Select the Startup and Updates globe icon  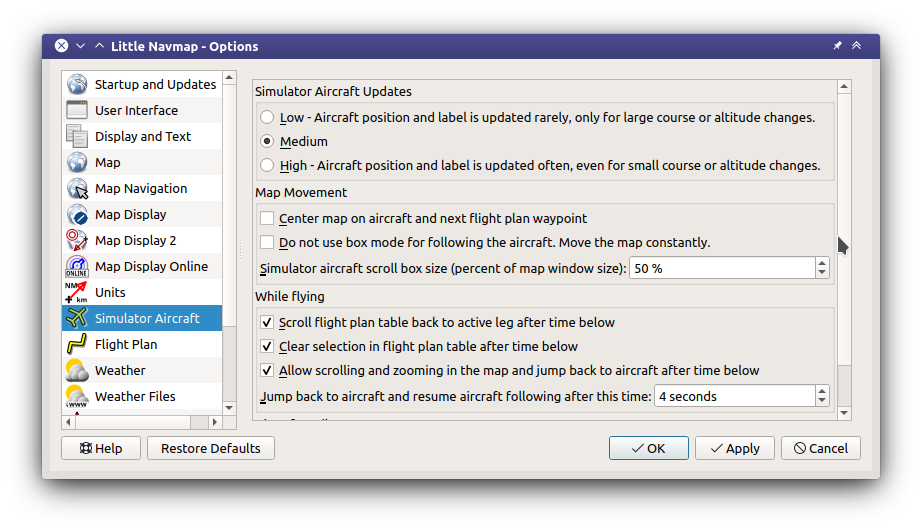click(77, 84)
